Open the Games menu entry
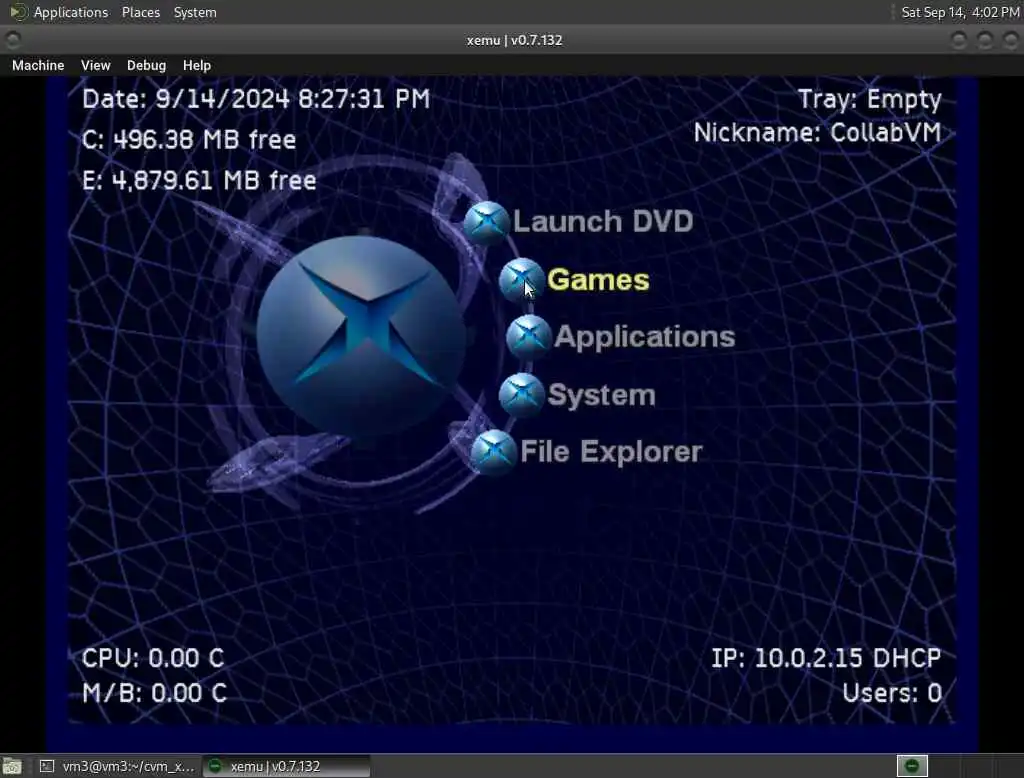Viewport: 1024px width, 778px height. [598, 280]
